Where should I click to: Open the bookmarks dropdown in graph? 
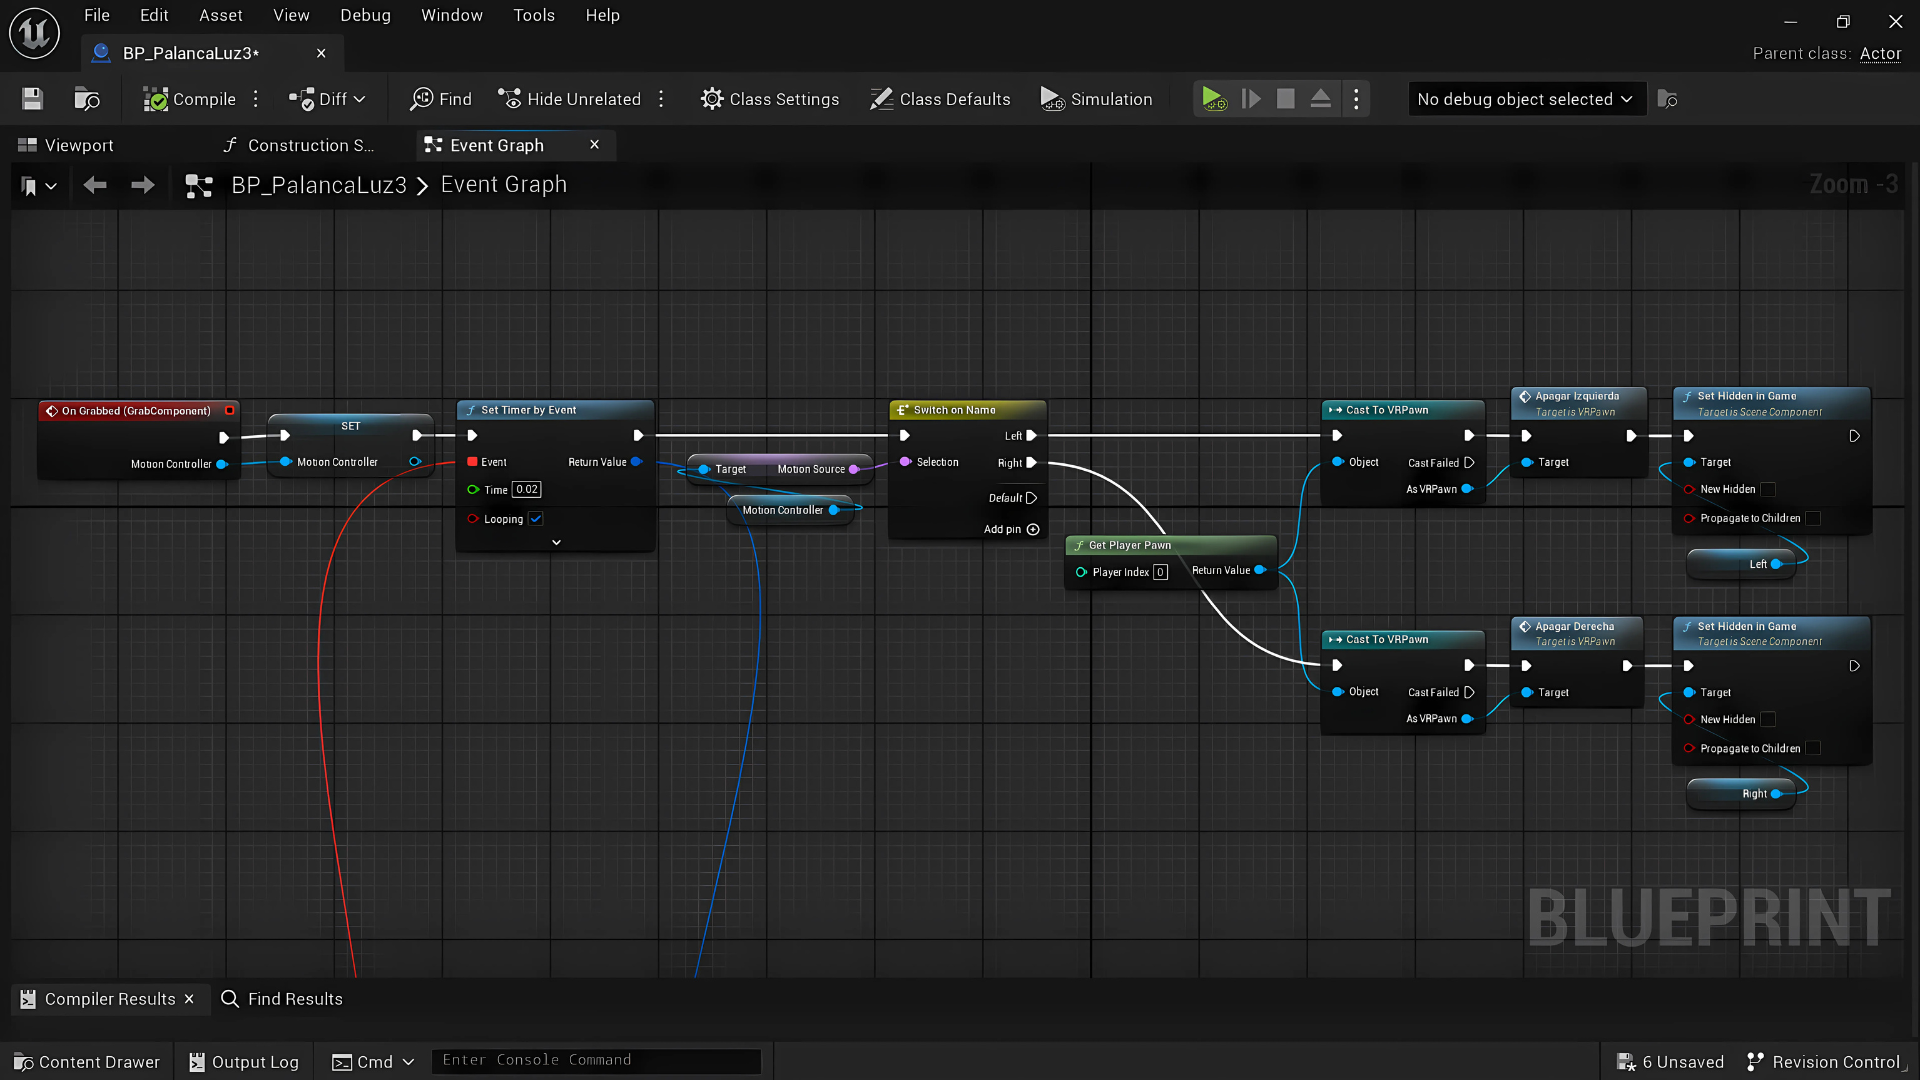coord(39,186)
